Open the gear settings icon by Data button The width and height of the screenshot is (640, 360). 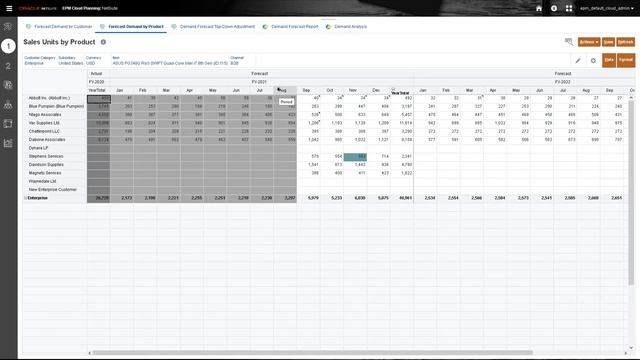[593, 60]
